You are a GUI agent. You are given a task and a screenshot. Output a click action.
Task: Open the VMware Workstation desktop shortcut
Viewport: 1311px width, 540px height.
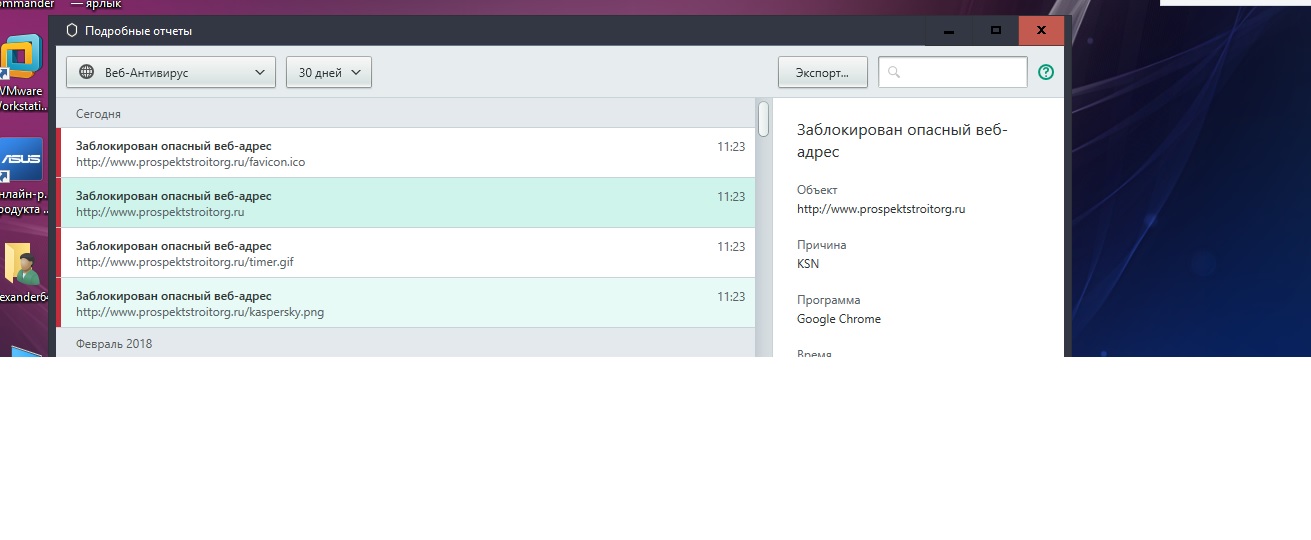22,74
